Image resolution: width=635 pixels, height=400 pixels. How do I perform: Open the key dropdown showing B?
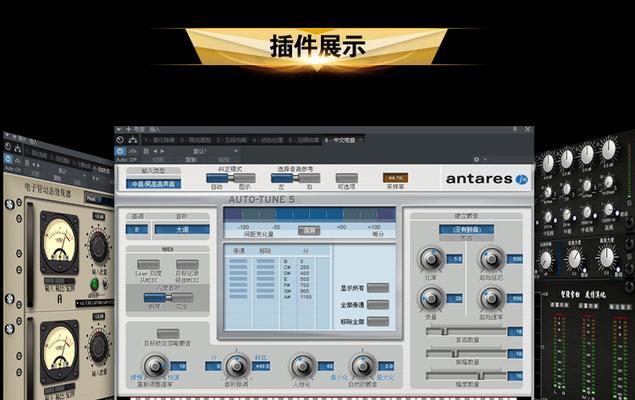point(137,230)
